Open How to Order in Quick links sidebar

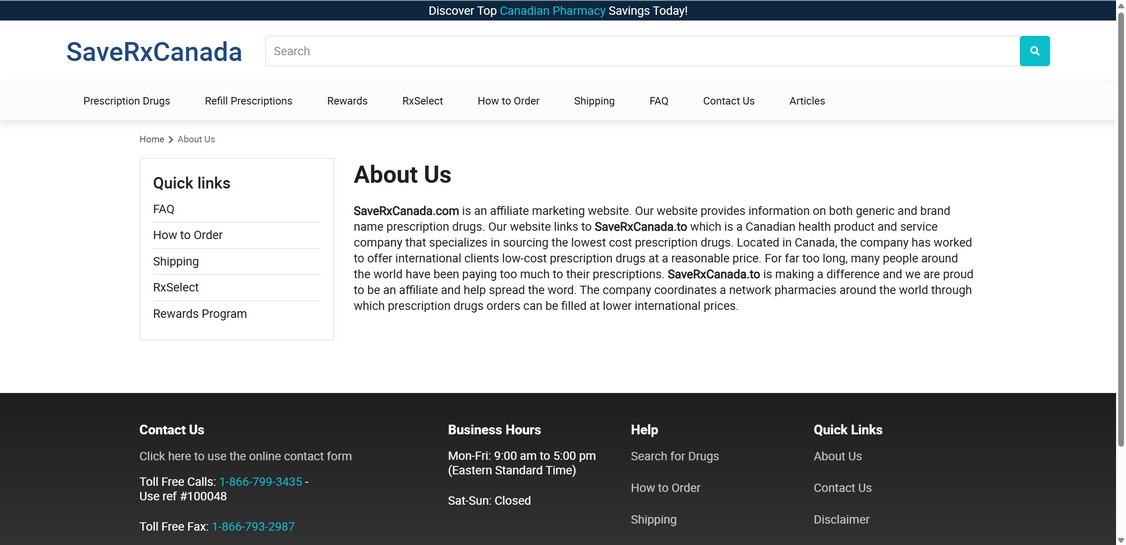tap(187, 235)
